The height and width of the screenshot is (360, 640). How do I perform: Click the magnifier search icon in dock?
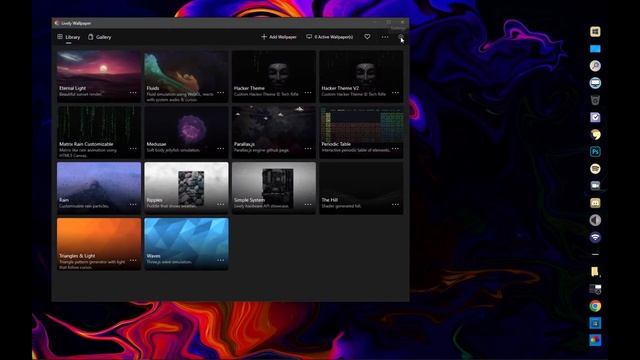595,66
